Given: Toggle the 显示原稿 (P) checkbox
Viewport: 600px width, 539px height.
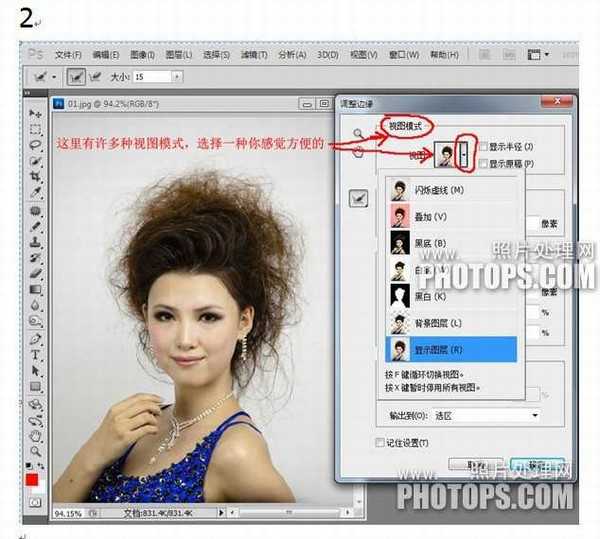Looking at the screenshot, I should tap(484, 163).
